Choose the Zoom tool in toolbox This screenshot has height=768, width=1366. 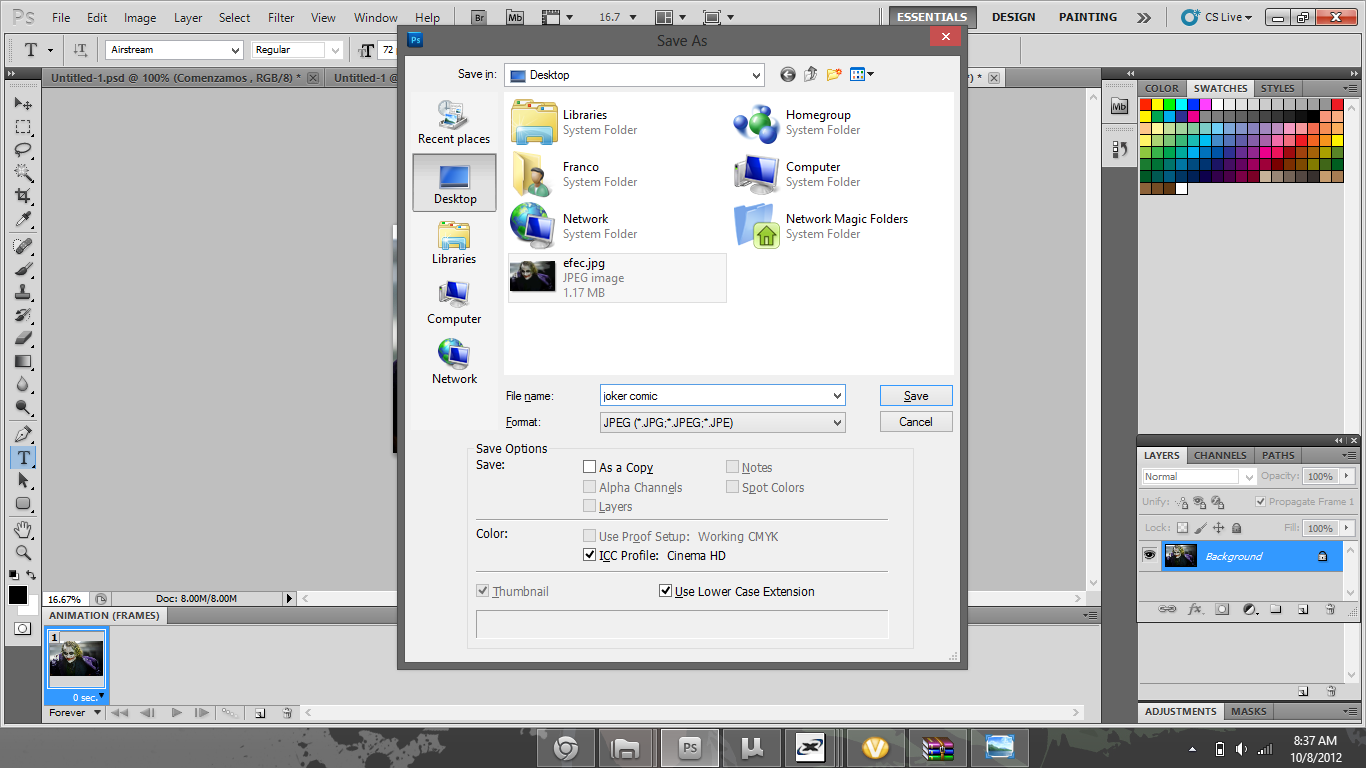pyautogui.click(x=23, y=552)
